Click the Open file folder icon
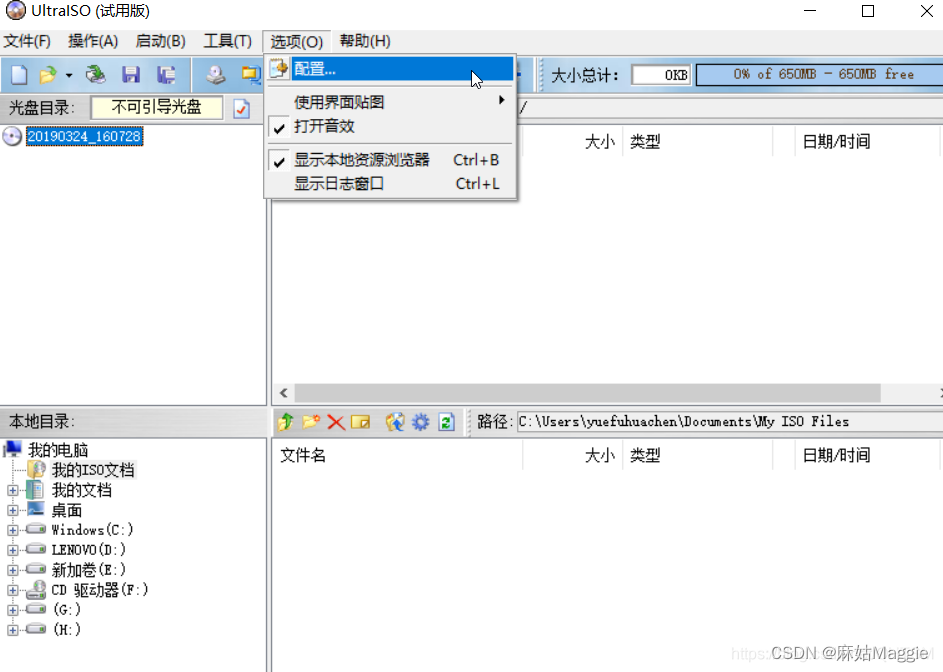 point(48,75)
